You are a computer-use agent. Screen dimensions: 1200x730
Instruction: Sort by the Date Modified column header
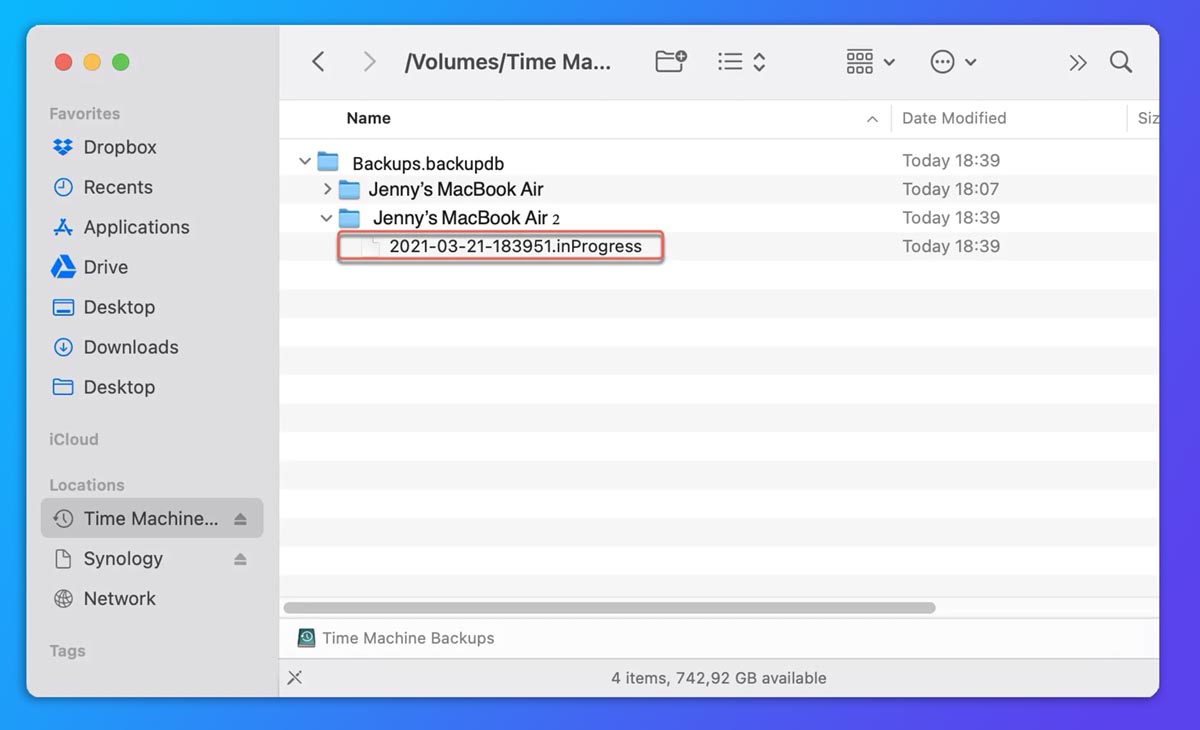click(x=954, y=118)
